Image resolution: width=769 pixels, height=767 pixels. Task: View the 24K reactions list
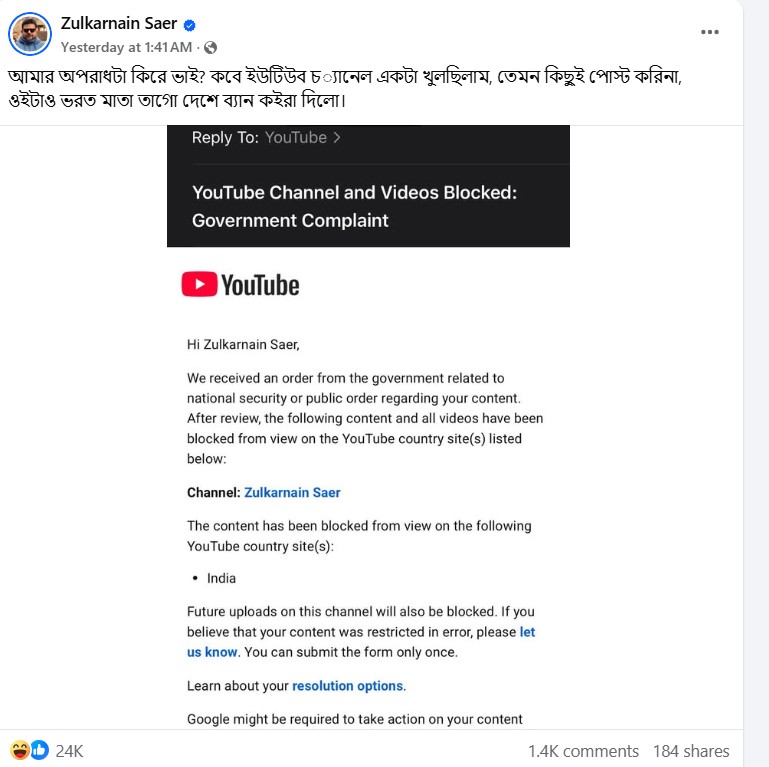[x=69, y=751]
